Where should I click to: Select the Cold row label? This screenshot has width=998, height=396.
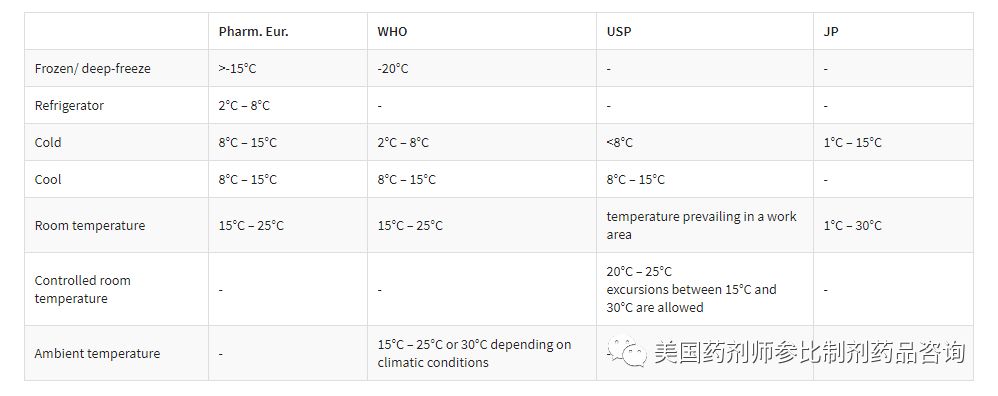click(48, 142)
